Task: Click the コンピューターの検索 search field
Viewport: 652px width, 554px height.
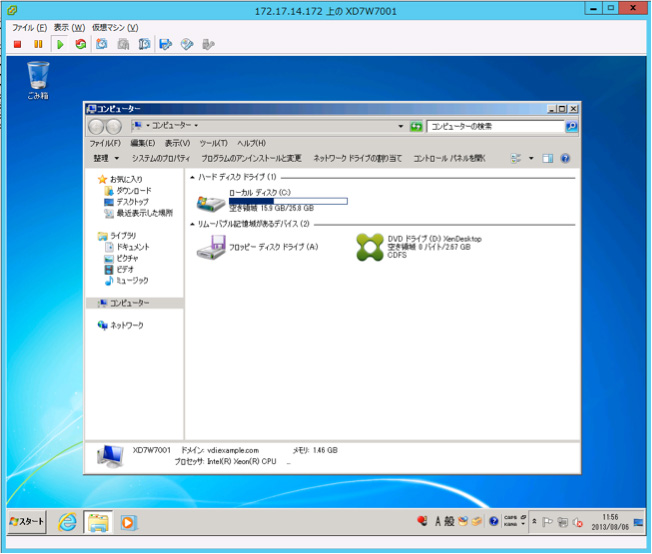Action: (495, 126)
